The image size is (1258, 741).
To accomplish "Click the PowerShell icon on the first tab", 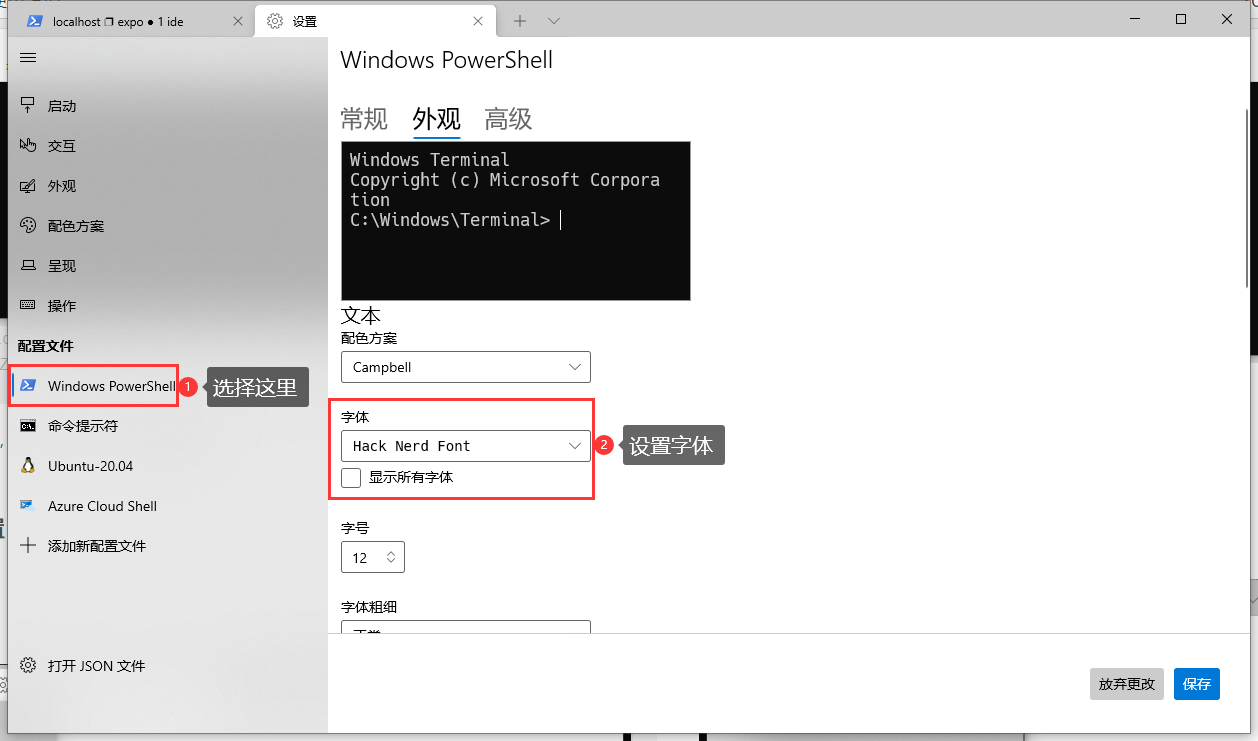I will 34,21.
